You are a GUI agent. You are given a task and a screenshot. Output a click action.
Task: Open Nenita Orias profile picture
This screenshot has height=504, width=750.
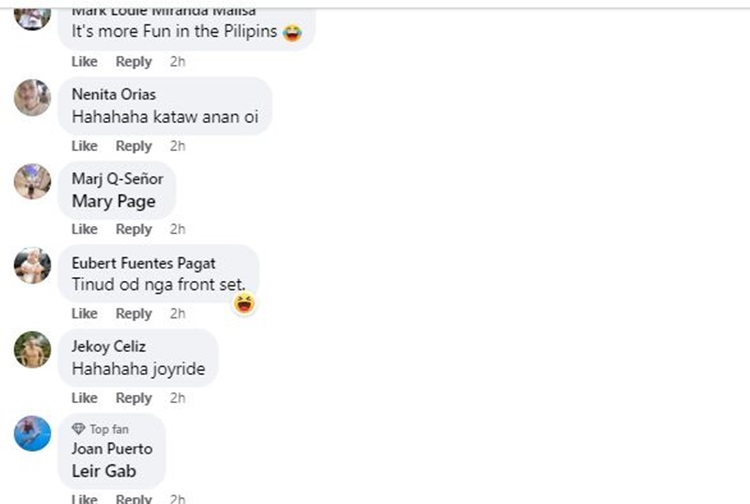32,98
